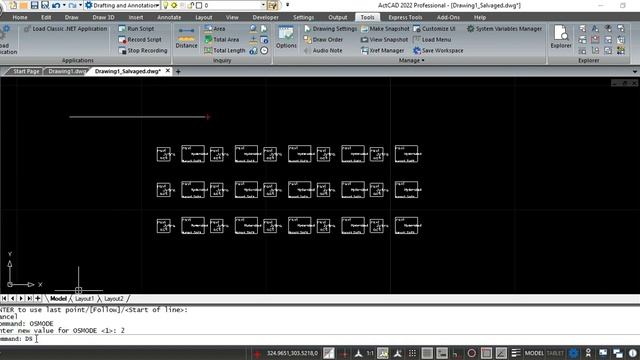Viewport: 640px width, 360px height.
Task: Click the command line input field
Action: point(320,339)
